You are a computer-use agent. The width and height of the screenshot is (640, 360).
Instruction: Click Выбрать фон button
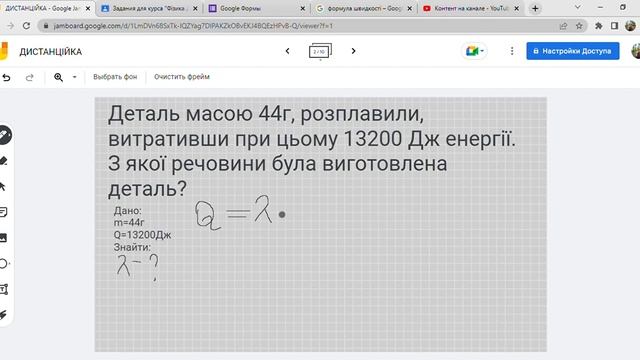pos(115,77)
